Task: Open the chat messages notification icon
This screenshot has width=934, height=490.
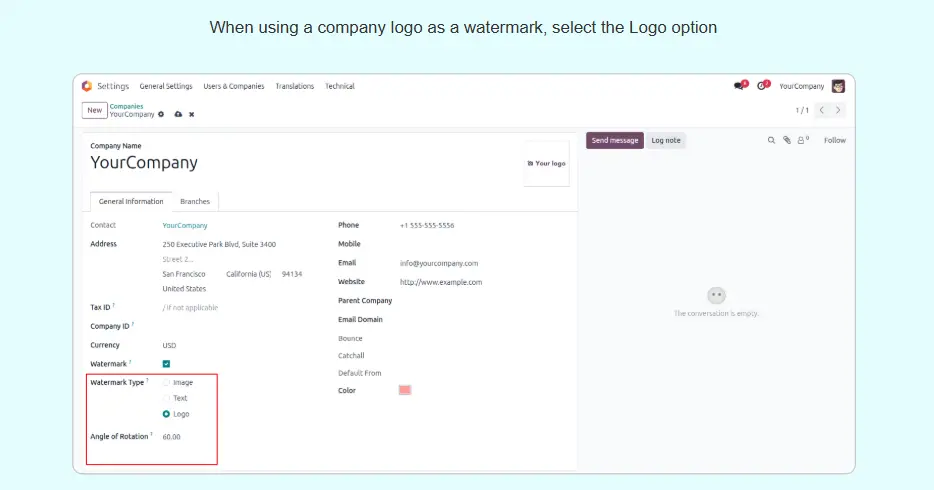Action: (739, 86)
